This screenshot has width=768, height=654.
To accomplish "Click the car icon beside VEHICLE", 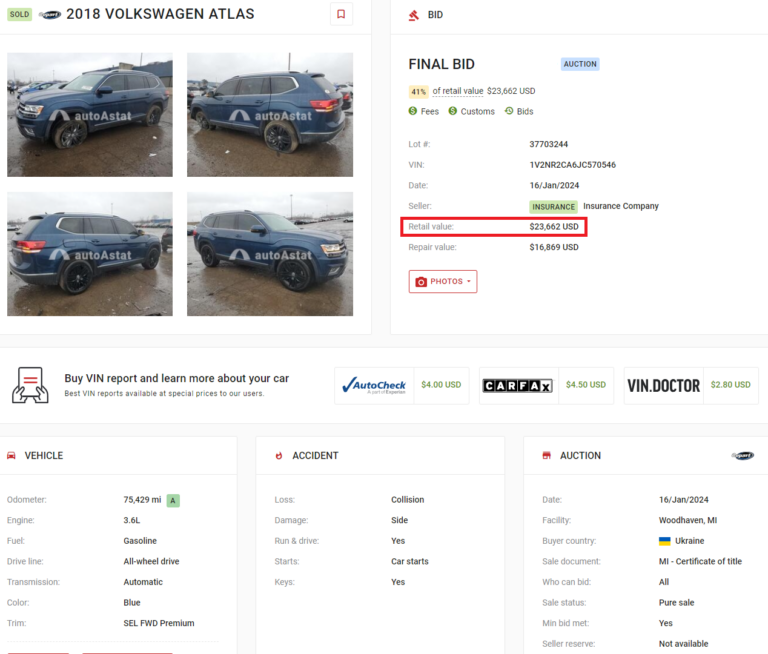I will [x=11, y=455].
